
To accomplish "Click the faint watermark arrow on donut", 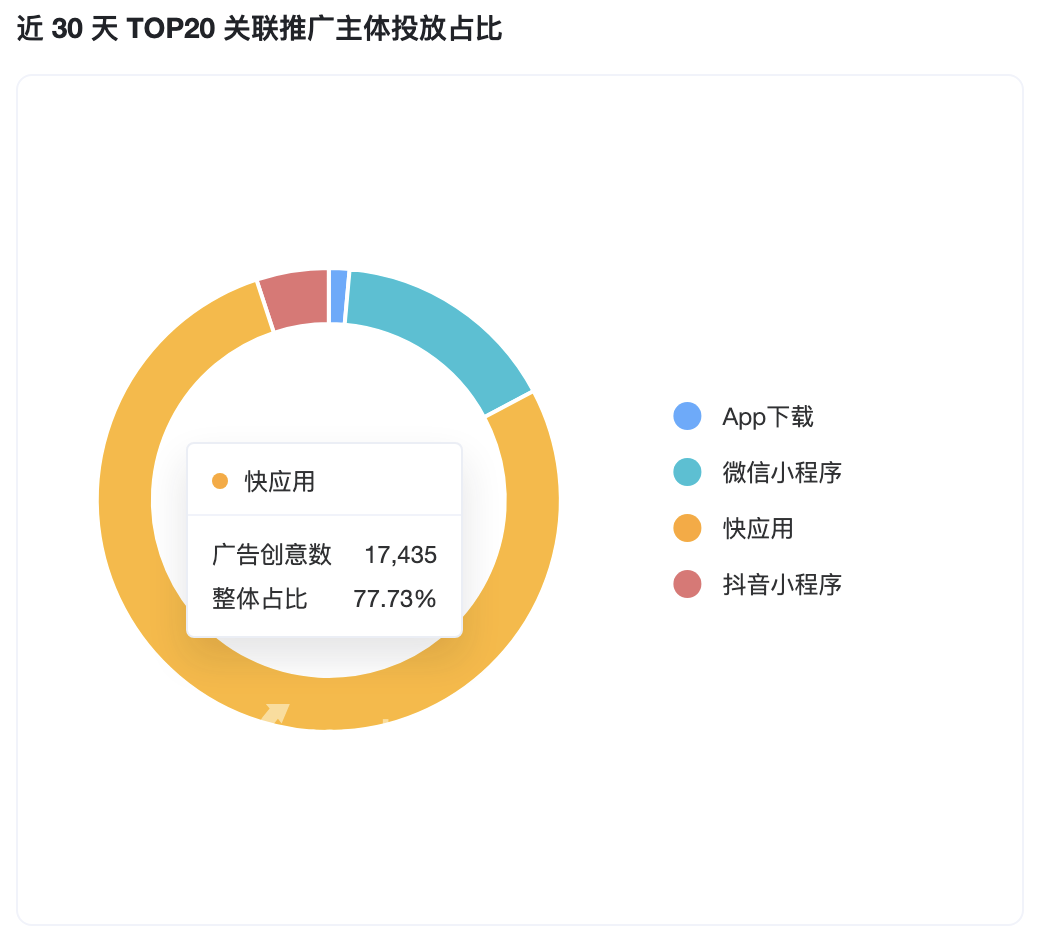I will 275,714.
